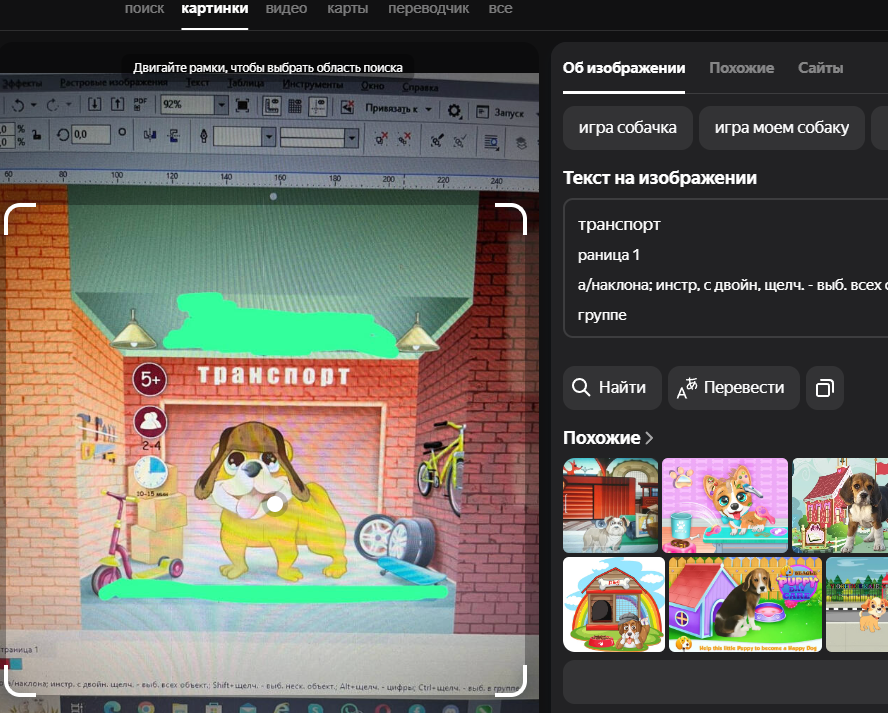The height and width of the screenshot is (713, 888).
Task: Select the Об изображении tab
Action: pos(624,68)
